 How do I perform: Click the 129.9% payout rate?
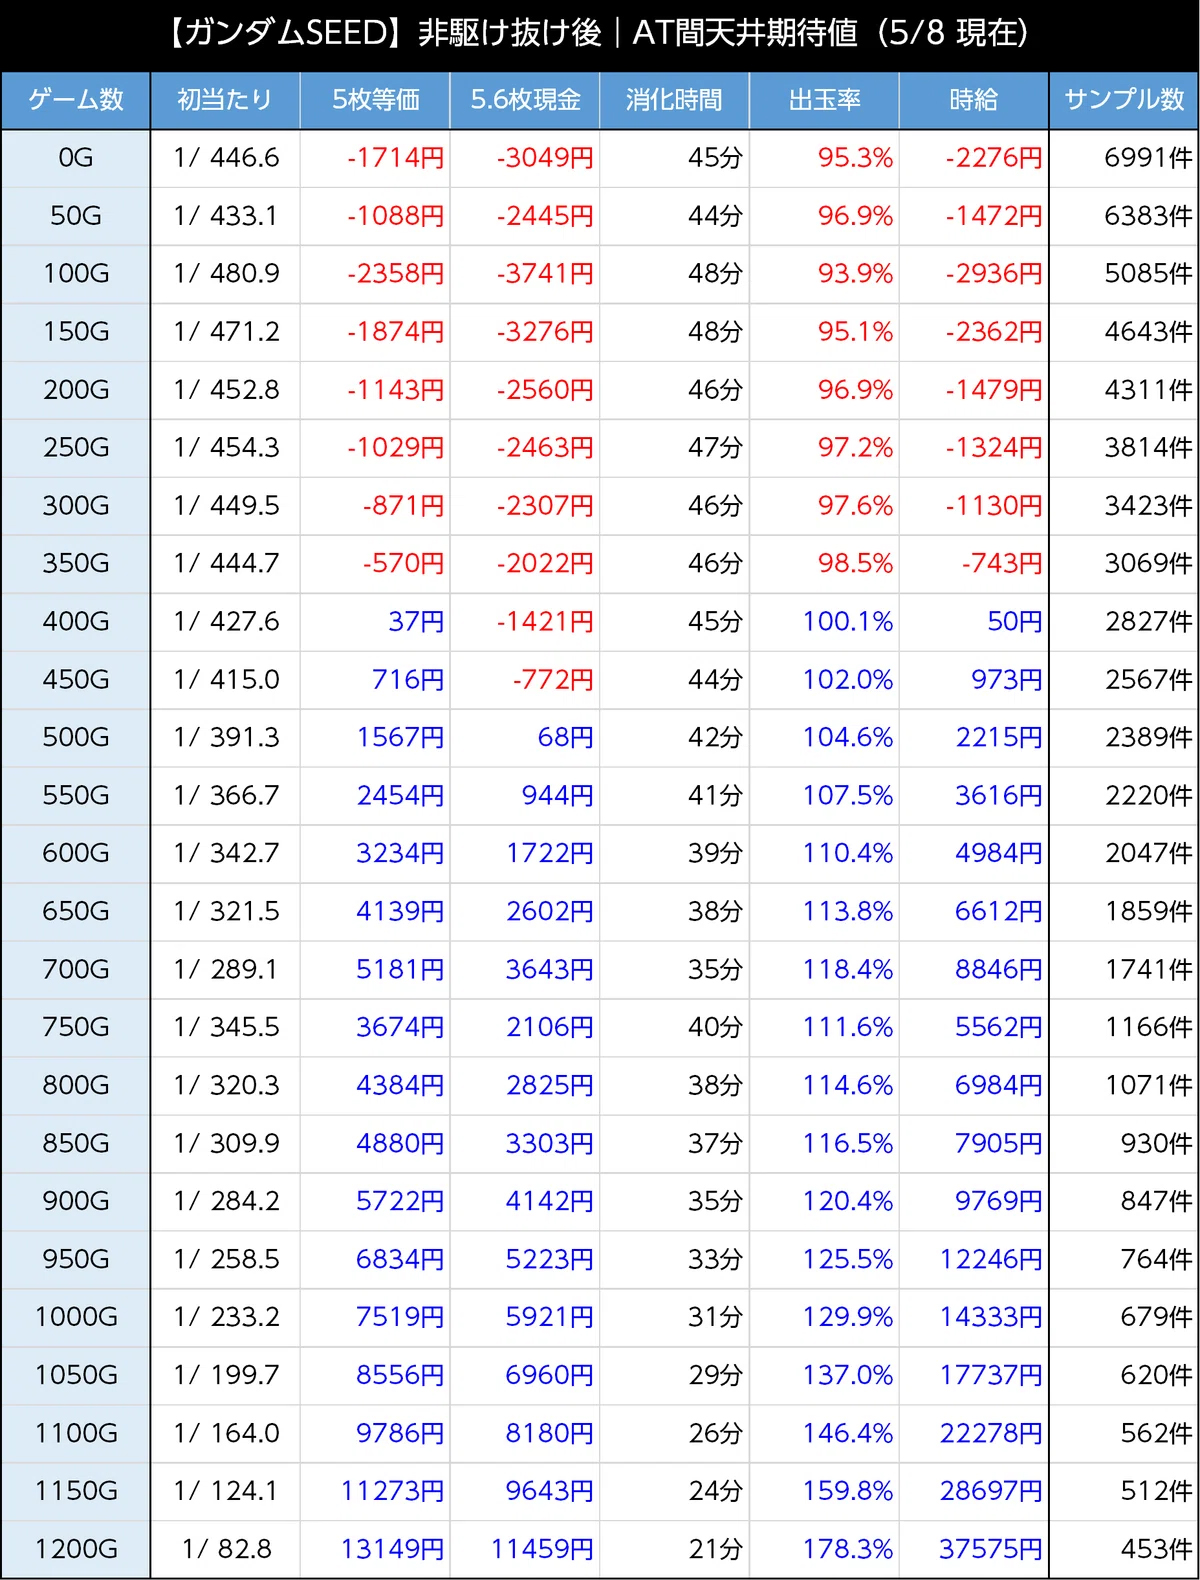coord(848,1318)
